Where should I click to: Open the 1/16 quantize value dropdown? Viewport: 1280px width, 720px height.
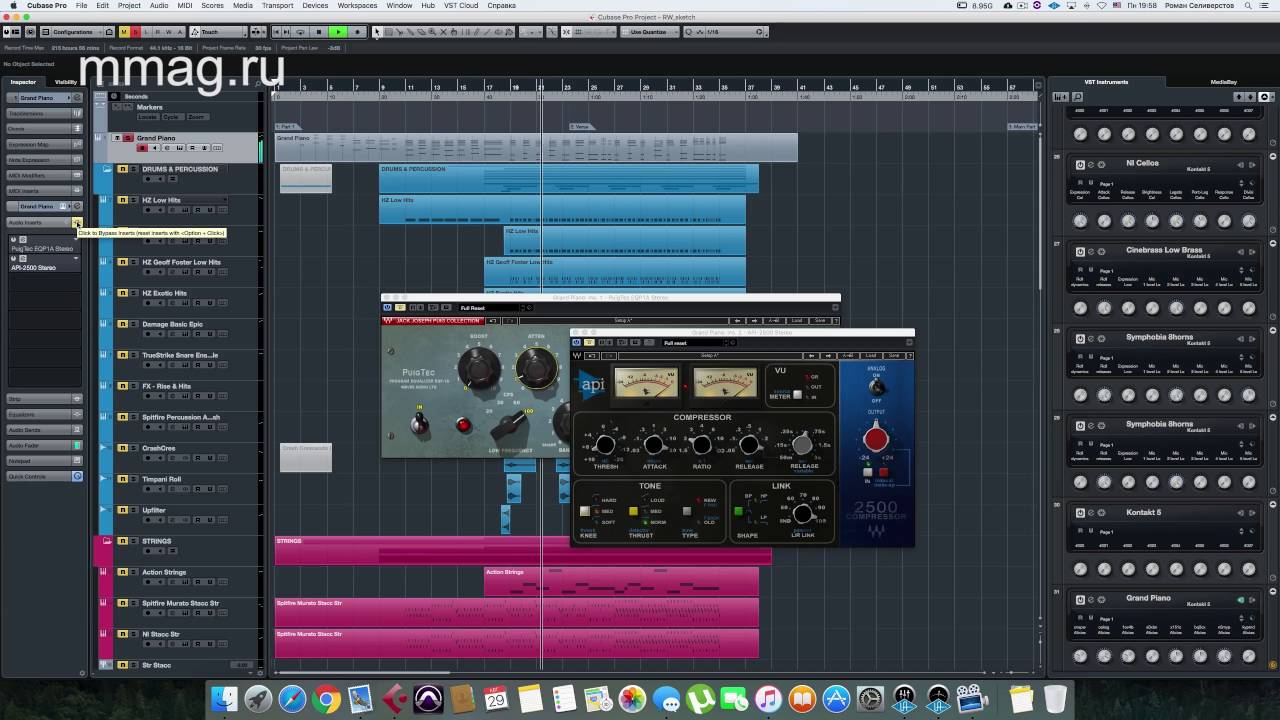[x=731, y=32]
